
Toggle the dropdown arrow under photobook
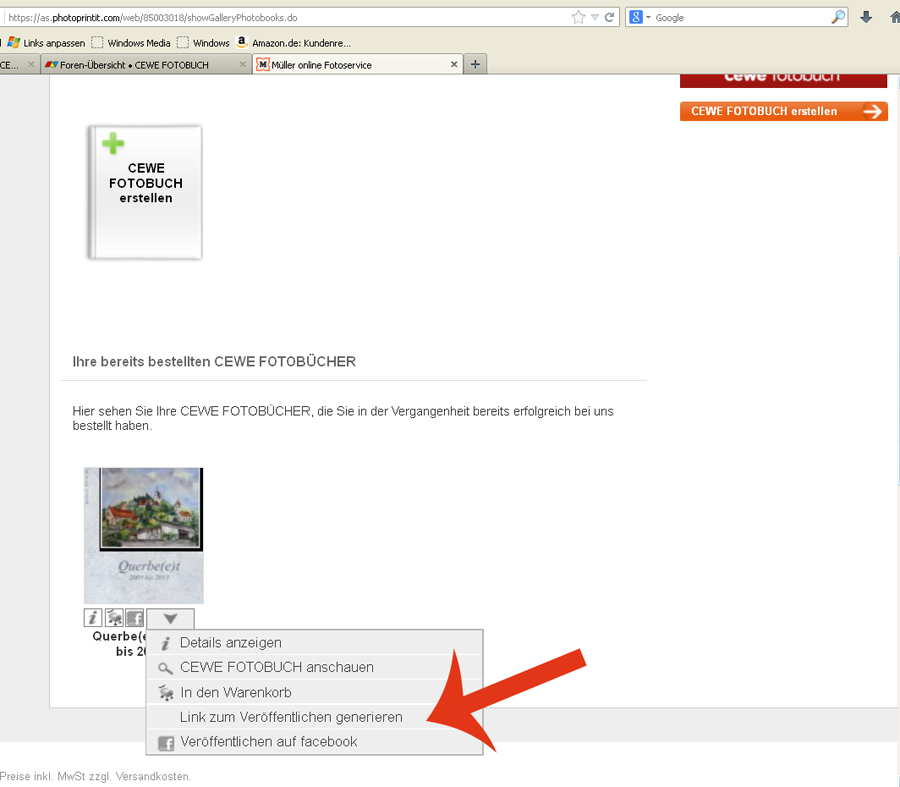click(x=170, y=619)
